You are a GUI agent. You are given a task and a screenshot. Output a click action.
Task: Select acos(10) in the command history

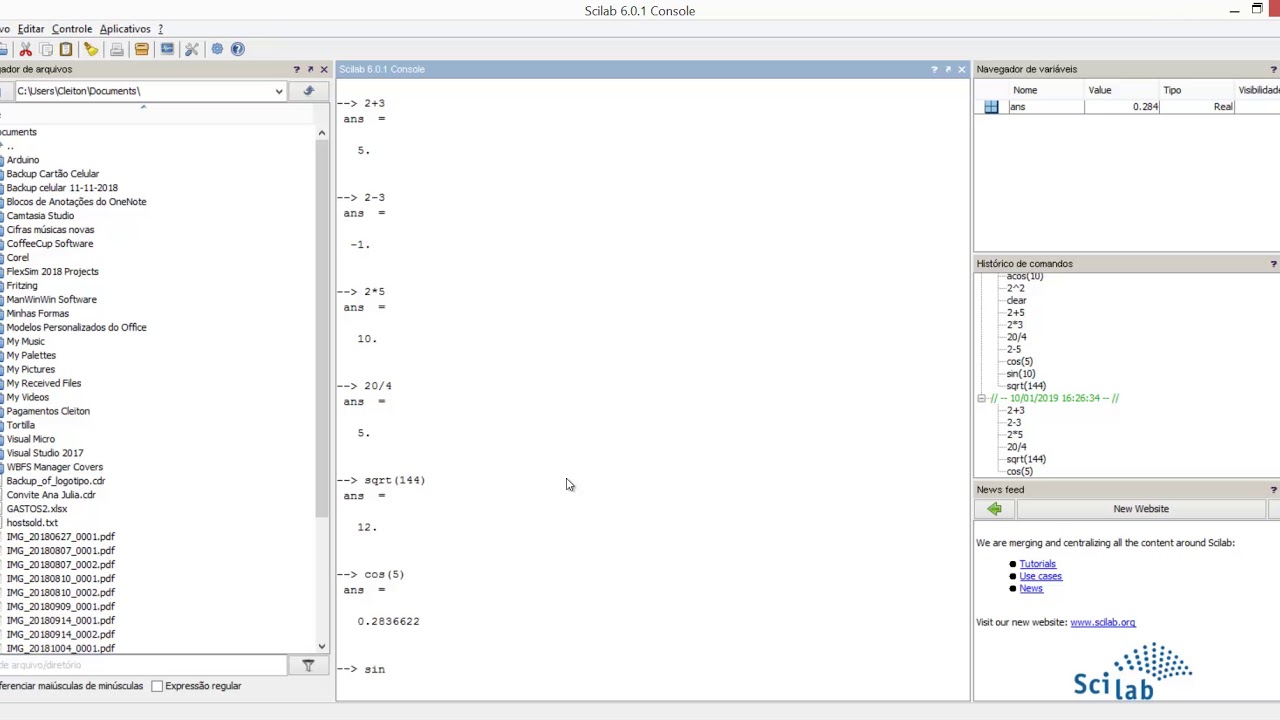tap(1025, 277)
